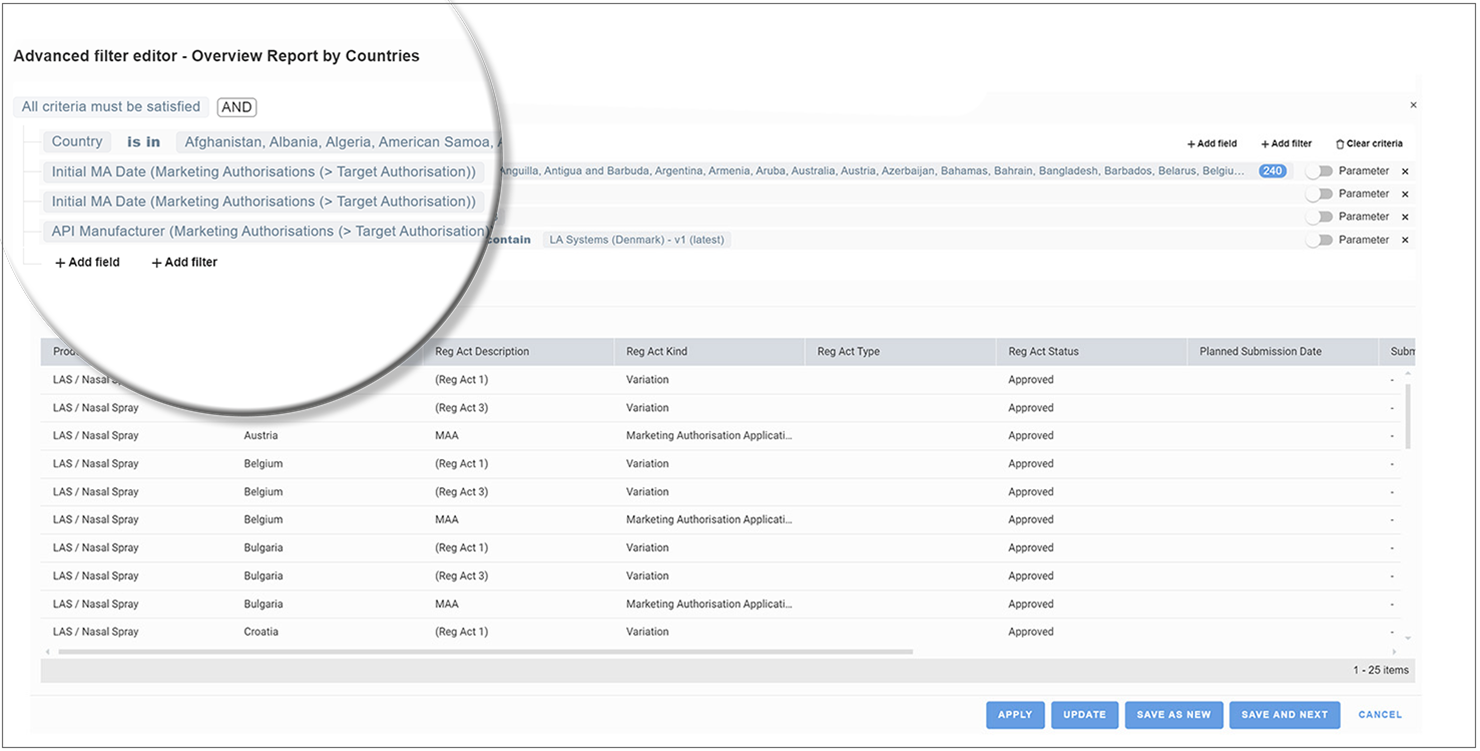Open the API Manufacturer field selector chip
This screenshot has width=1480, height=751.
pyautogui.click(x=269, y=231)
